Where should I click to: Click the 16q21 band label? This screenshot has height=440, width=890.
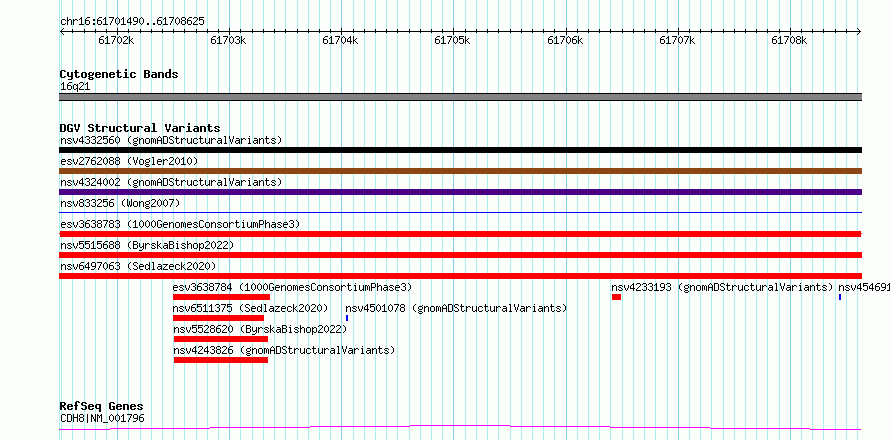[75, 87]
